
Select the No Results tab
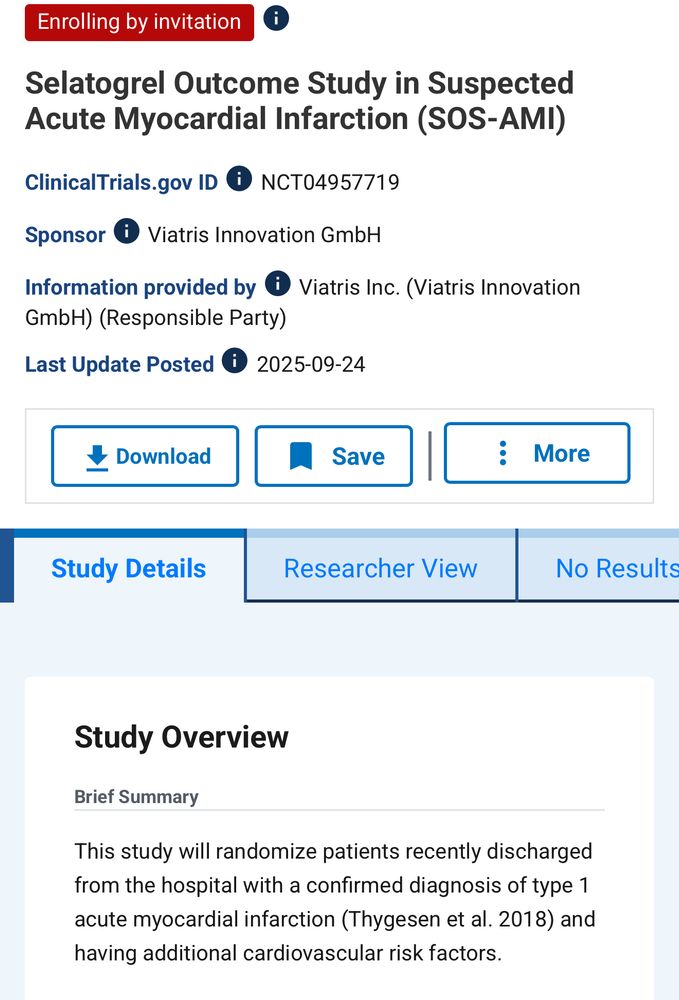pos(599,568)
